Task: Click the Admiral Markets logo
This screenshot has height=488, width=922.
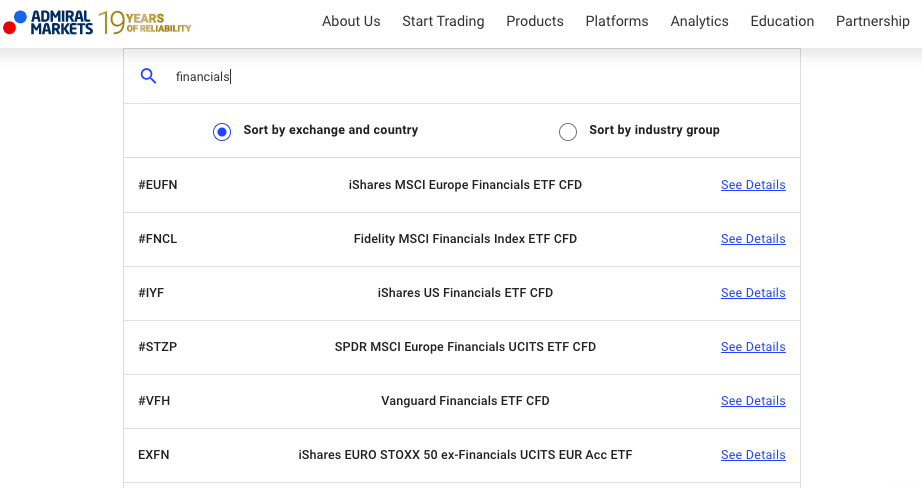Action: coord(48,22)
